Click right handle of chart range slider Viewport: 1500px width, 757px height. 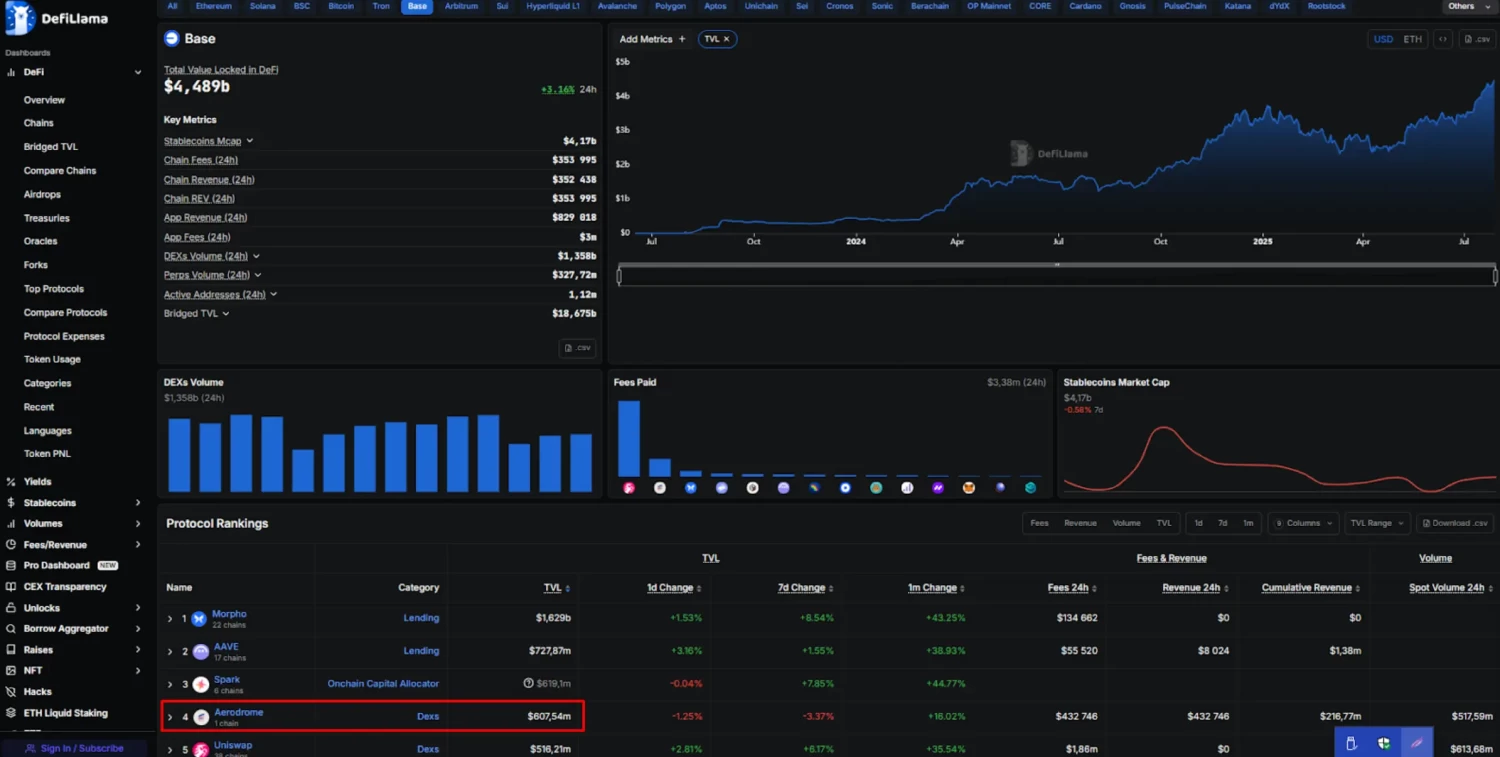pyautogui.click(x=1495, y=276)
